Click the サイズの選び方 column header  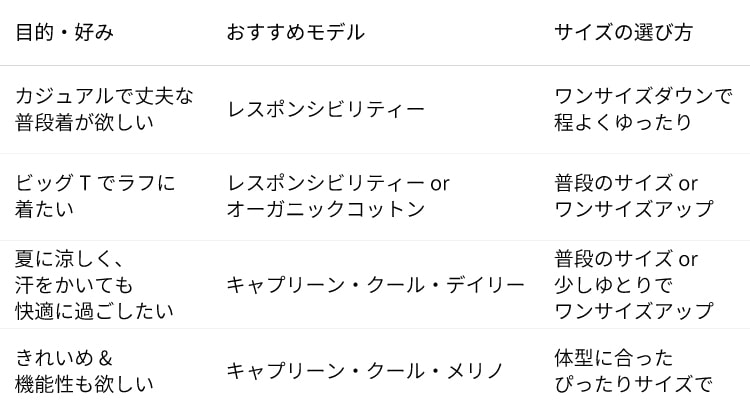[x=624, y=33]
